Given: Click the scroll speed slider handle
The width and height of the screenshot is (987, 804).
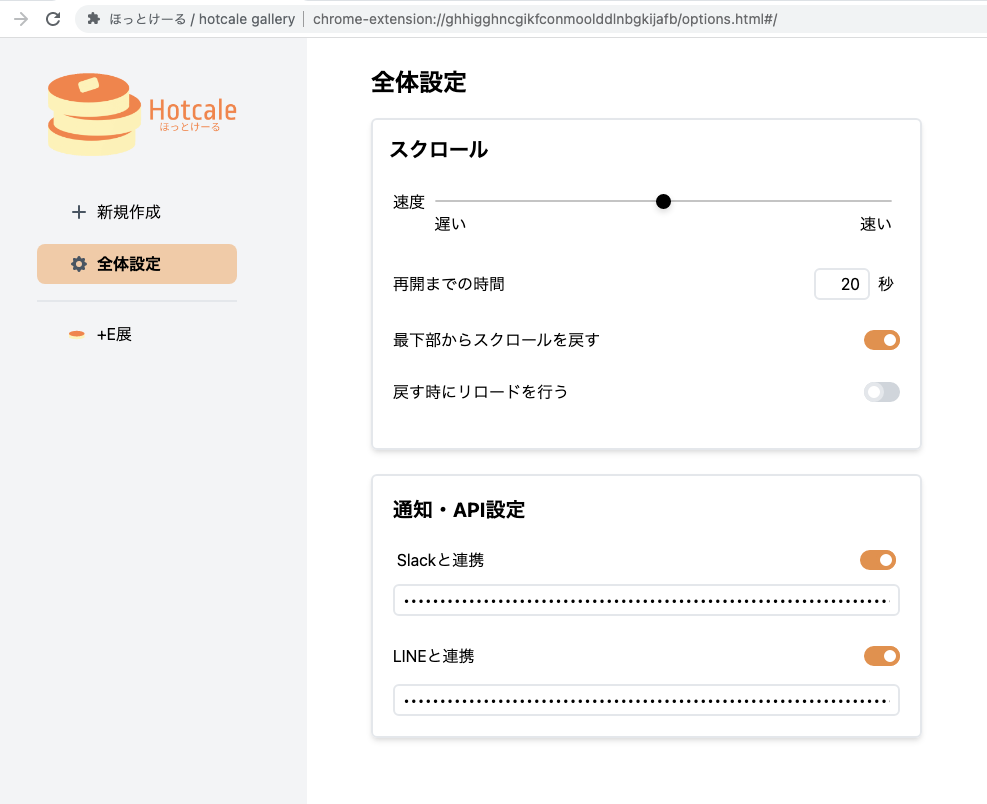Looking at the screenshot, I should 663,202.
